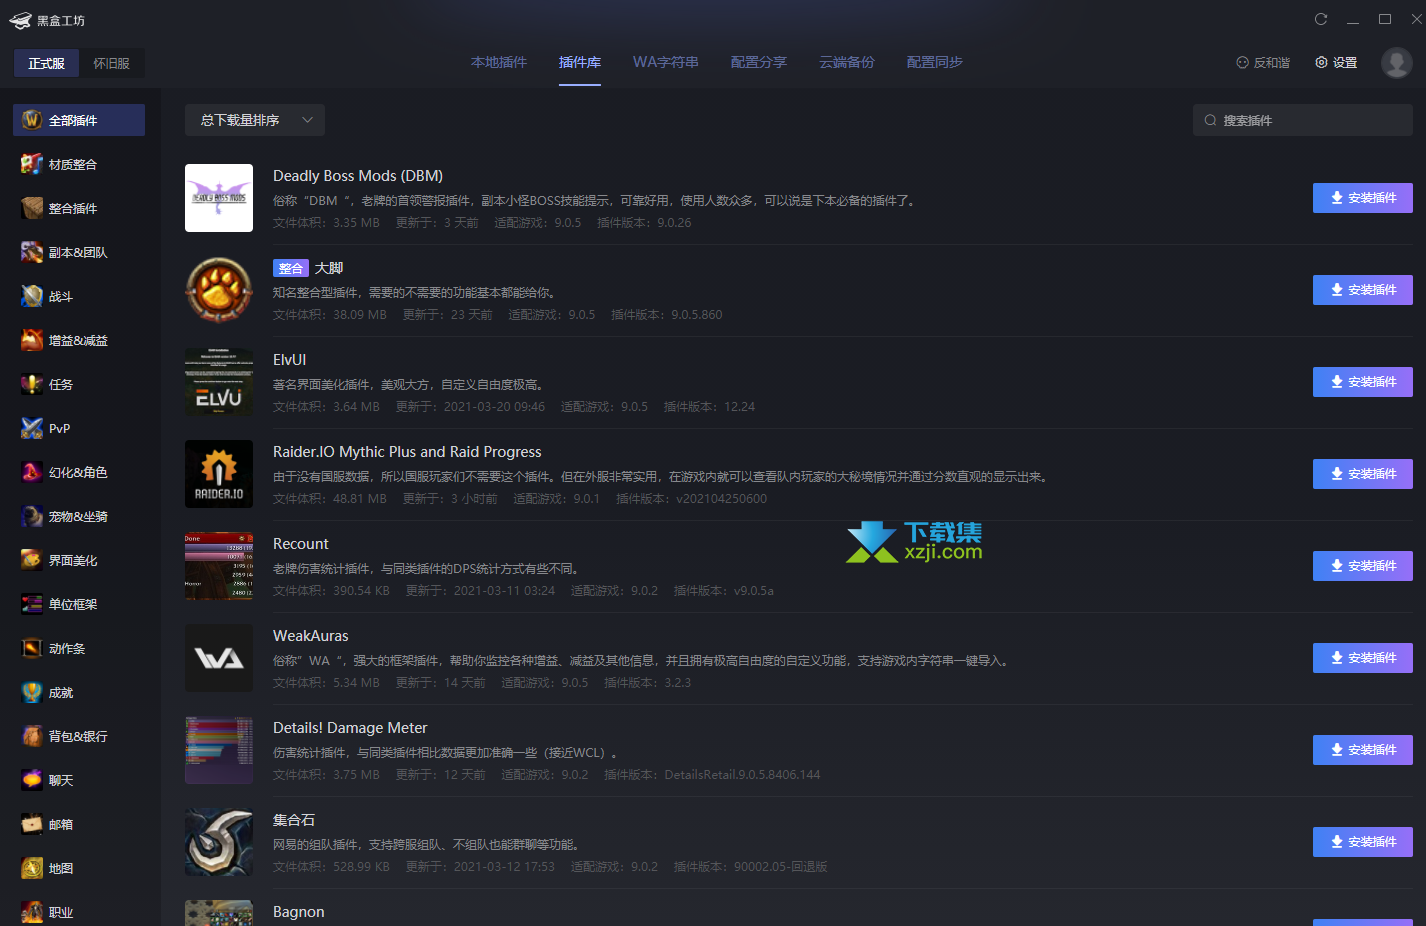Screen dimensions: 1426x926
Task: Open the 界面美化 category
Action: pyautogui.click(x=79, y=560)
